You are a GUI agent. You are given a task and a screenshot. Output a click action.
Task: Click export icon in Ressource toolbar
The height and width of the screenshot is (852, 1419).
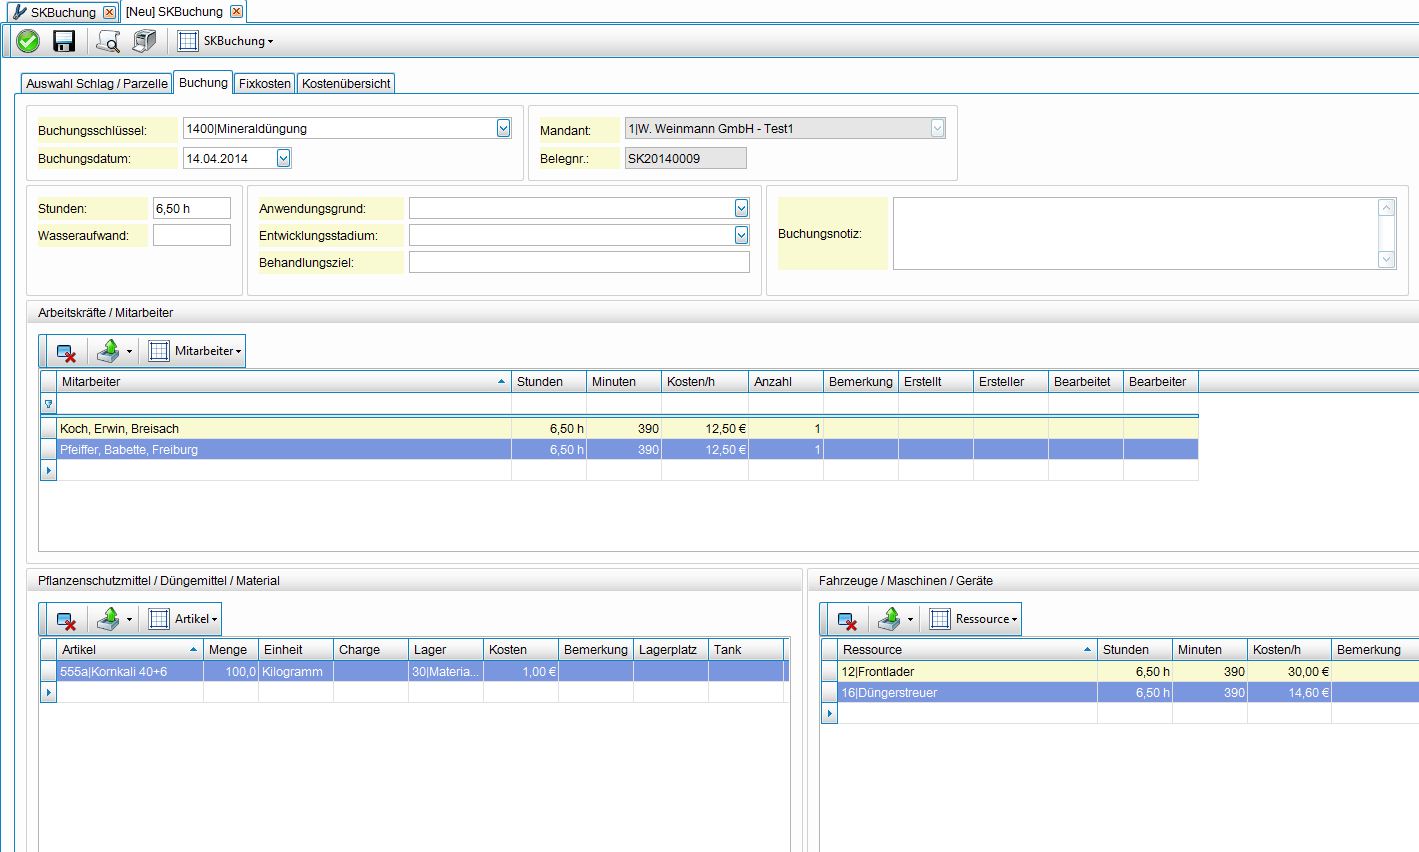(889, 619)
